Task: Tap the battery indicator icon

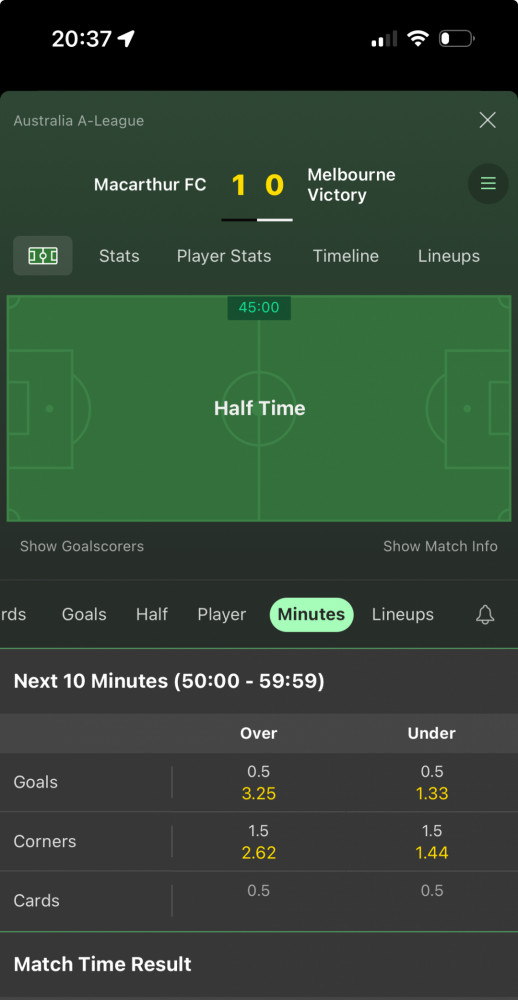Action: pyautogui.click(x=456, y=39)
